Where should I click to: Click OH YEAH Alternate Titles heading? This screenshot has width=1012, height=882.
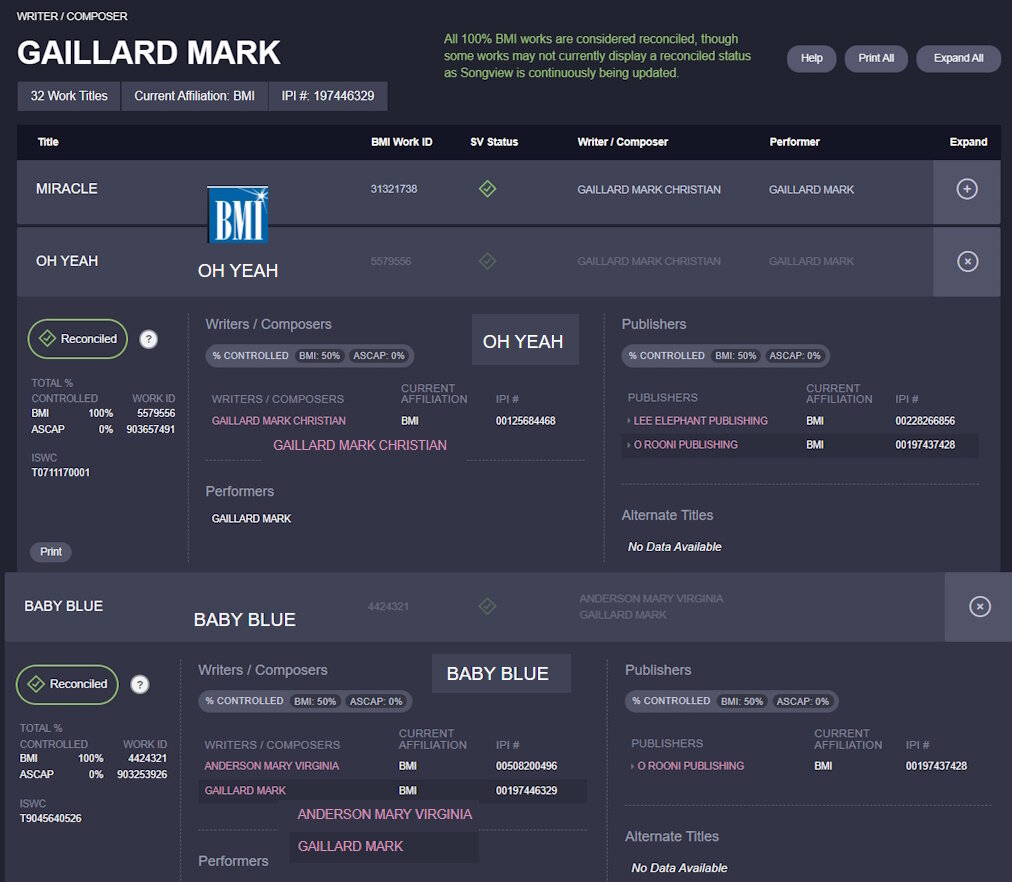click(667, 516)
